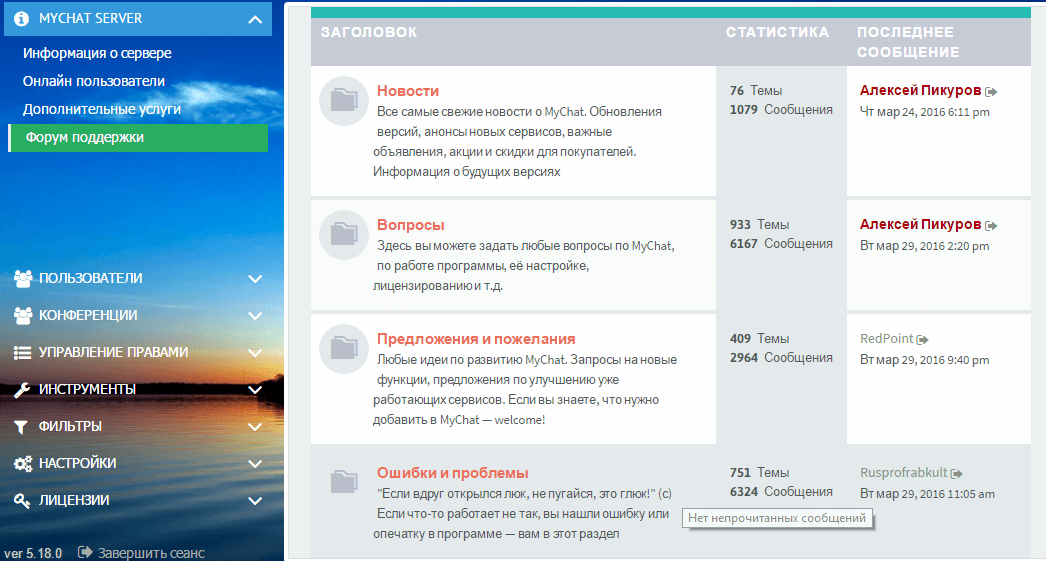The height and width of the screenshot is (561, 1046).
Task: Click date Вт мар 29, 2016 9:40 pm
Action: 925,360
